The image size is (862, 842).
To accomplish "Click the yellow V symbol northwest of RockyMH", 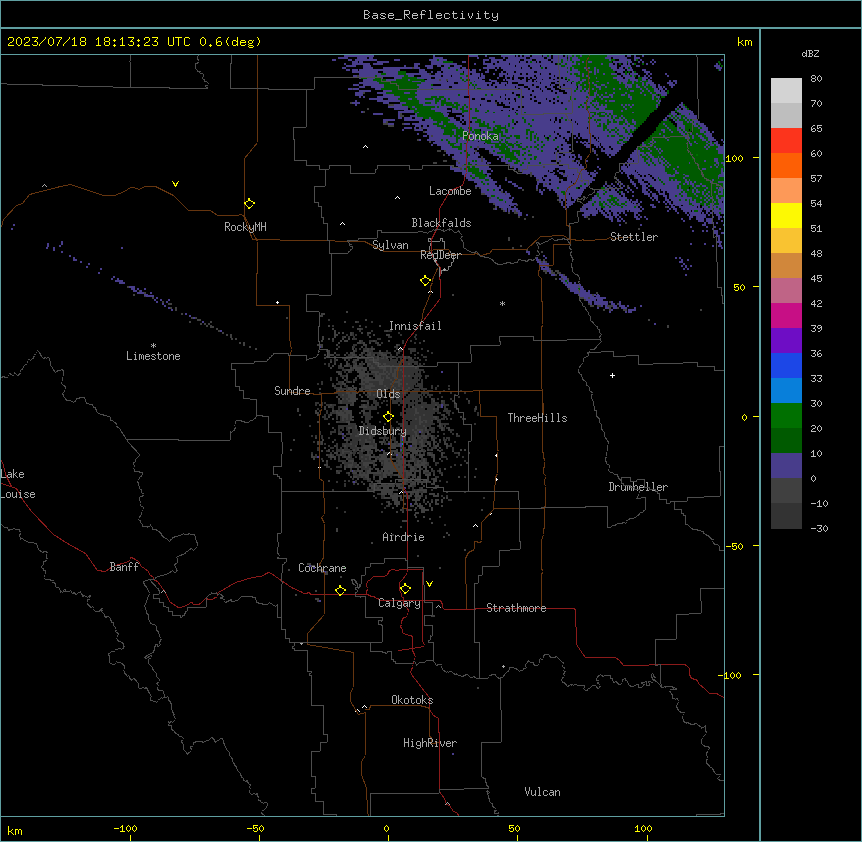I will (175, 184).
